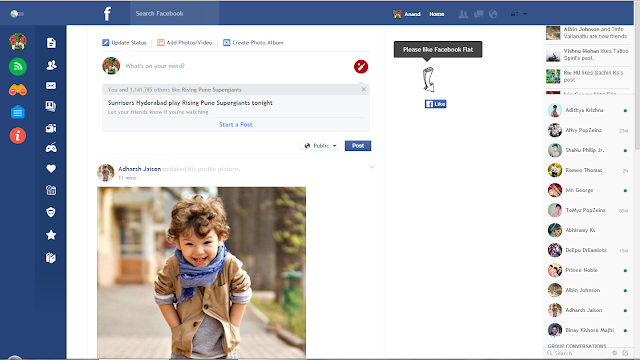This screenshot has width=640, height=360.
Task: Click Adharsh Jaison's avatar beside the post
Action: coord(106,173)
